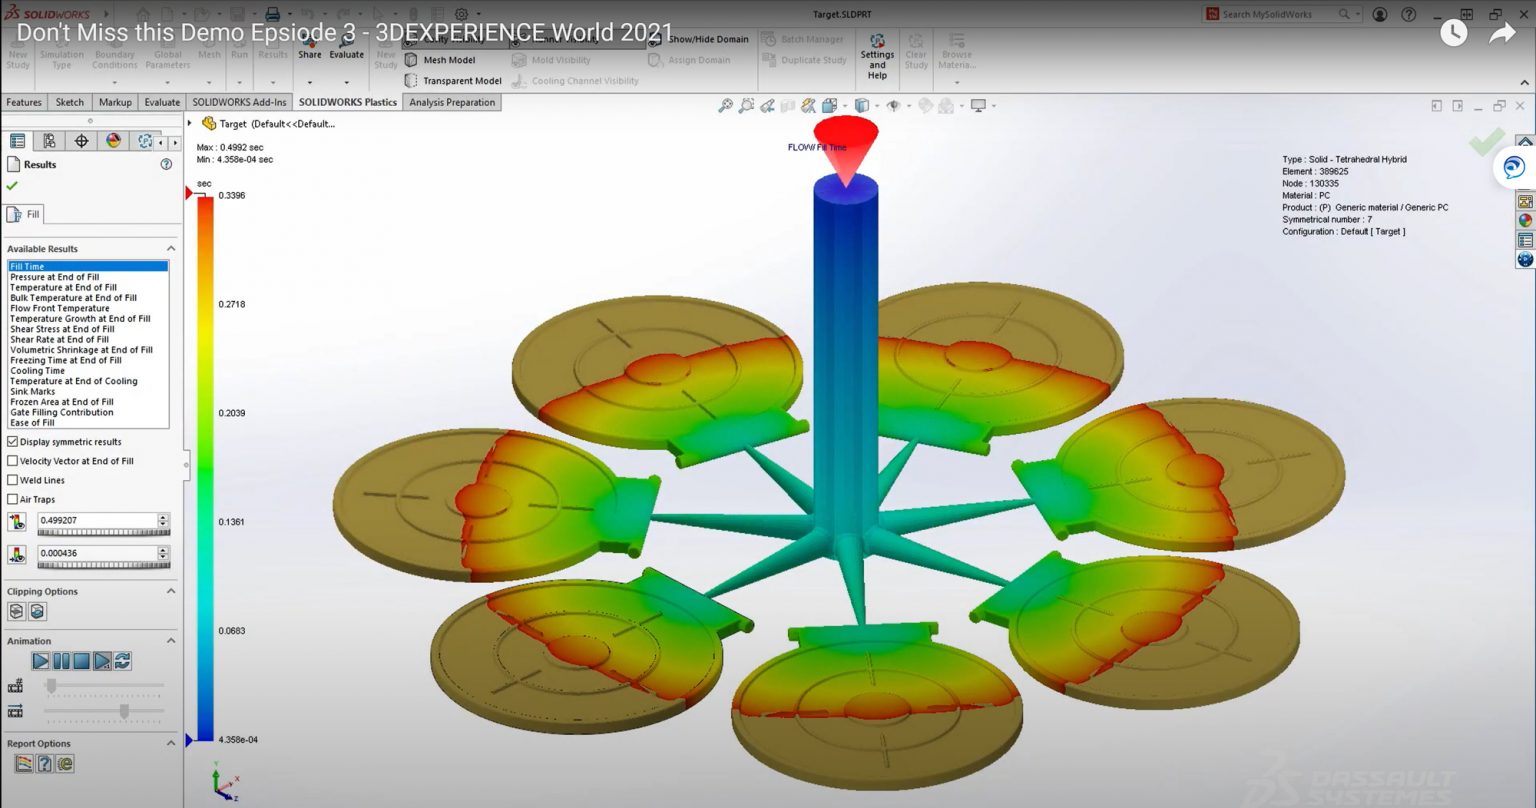This screenshot has width=1536, height=808.
Task: Click the red maximum marker on color legend
Action: [x=190, y=192]
